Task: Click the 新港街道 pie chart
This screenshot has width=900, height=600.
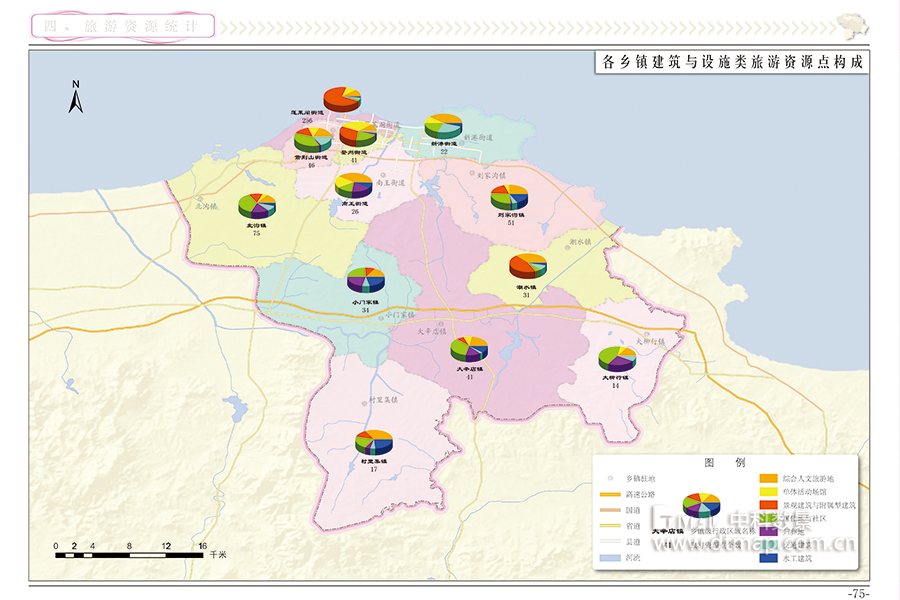Action: tap(443, 126)
